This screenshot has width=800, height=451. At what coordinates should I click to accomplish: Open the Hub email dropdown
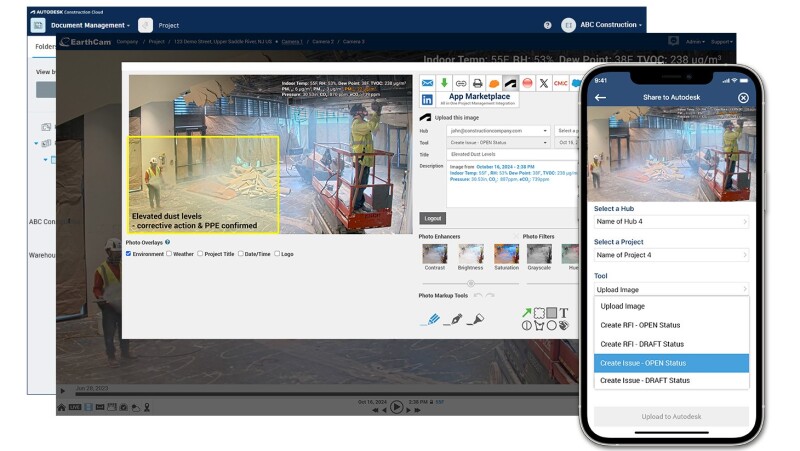[498, 131]
